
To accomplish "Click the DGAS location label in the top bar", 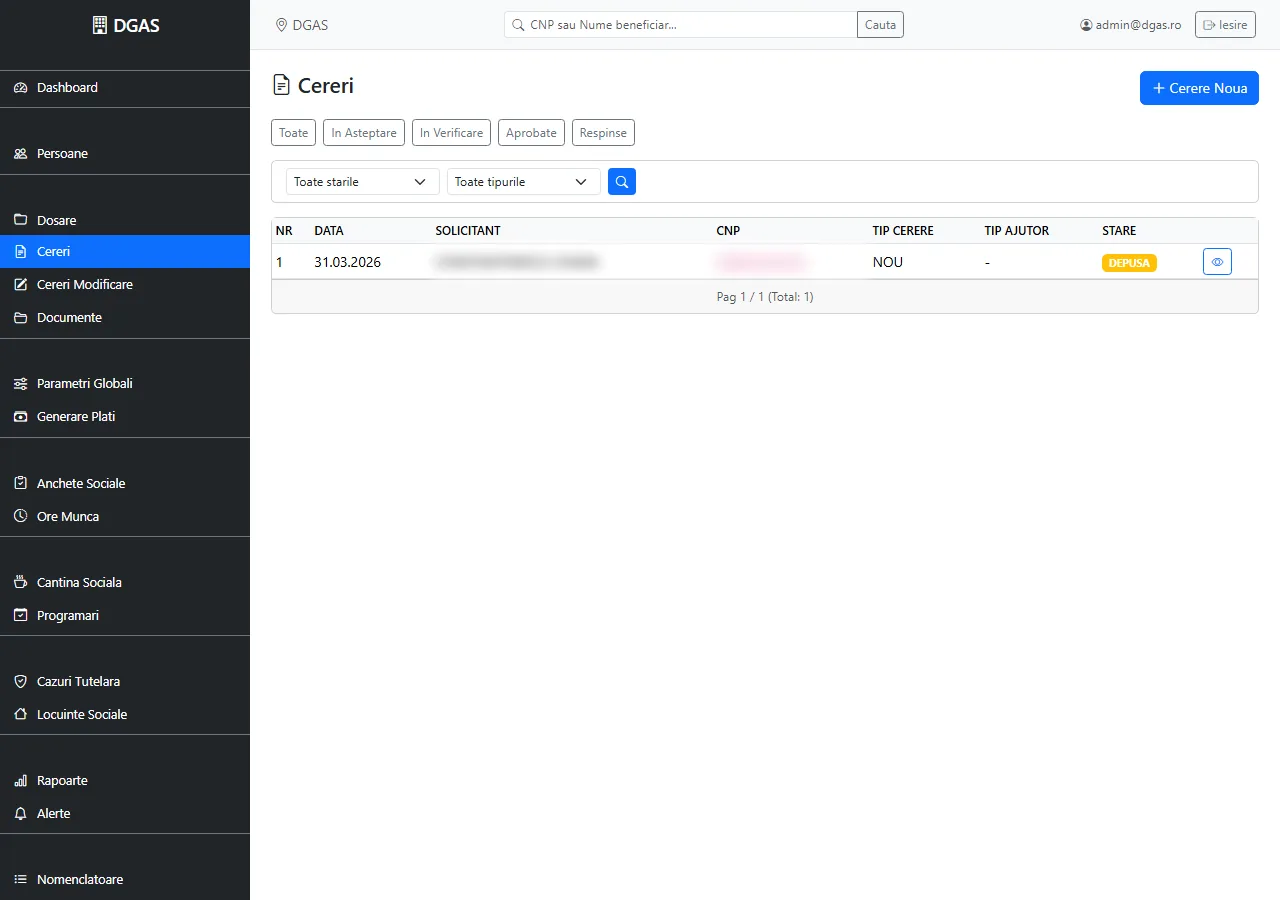I will [x=302, y=25].
